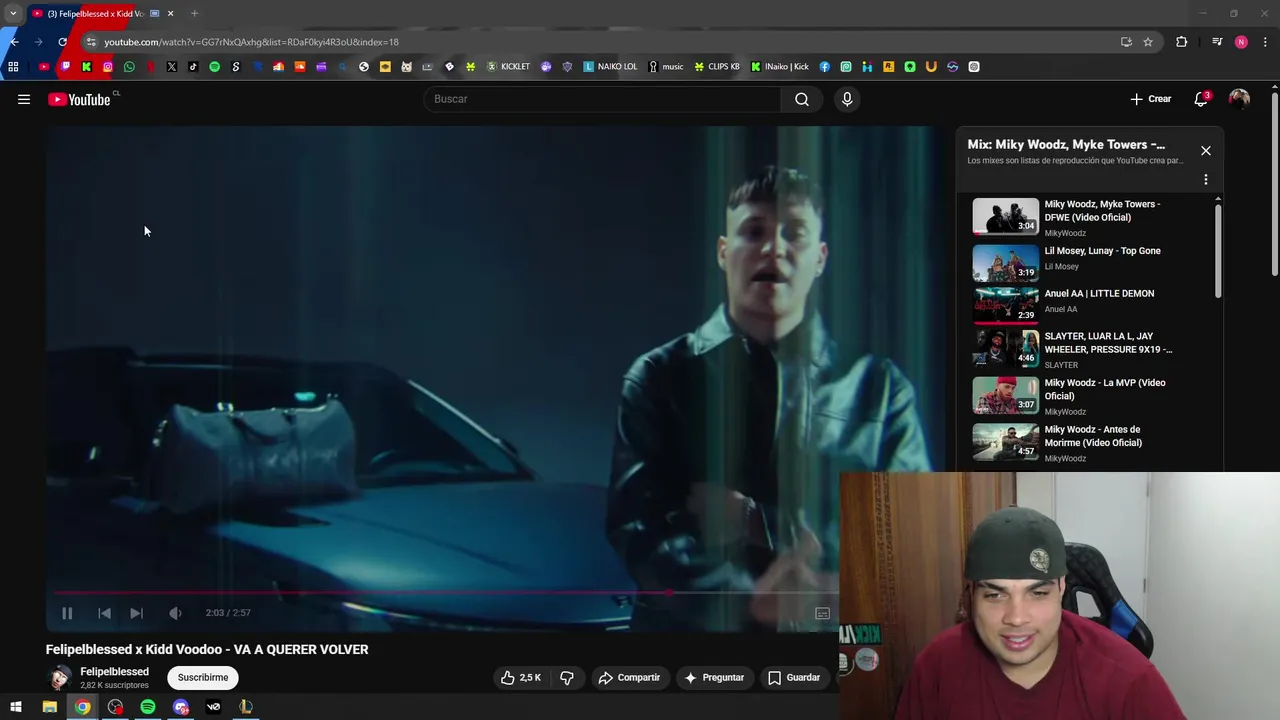Open the INaiko | Kick bookmark
The image size is (1280, 720).
pyautogui.click(x=780, y=67)
